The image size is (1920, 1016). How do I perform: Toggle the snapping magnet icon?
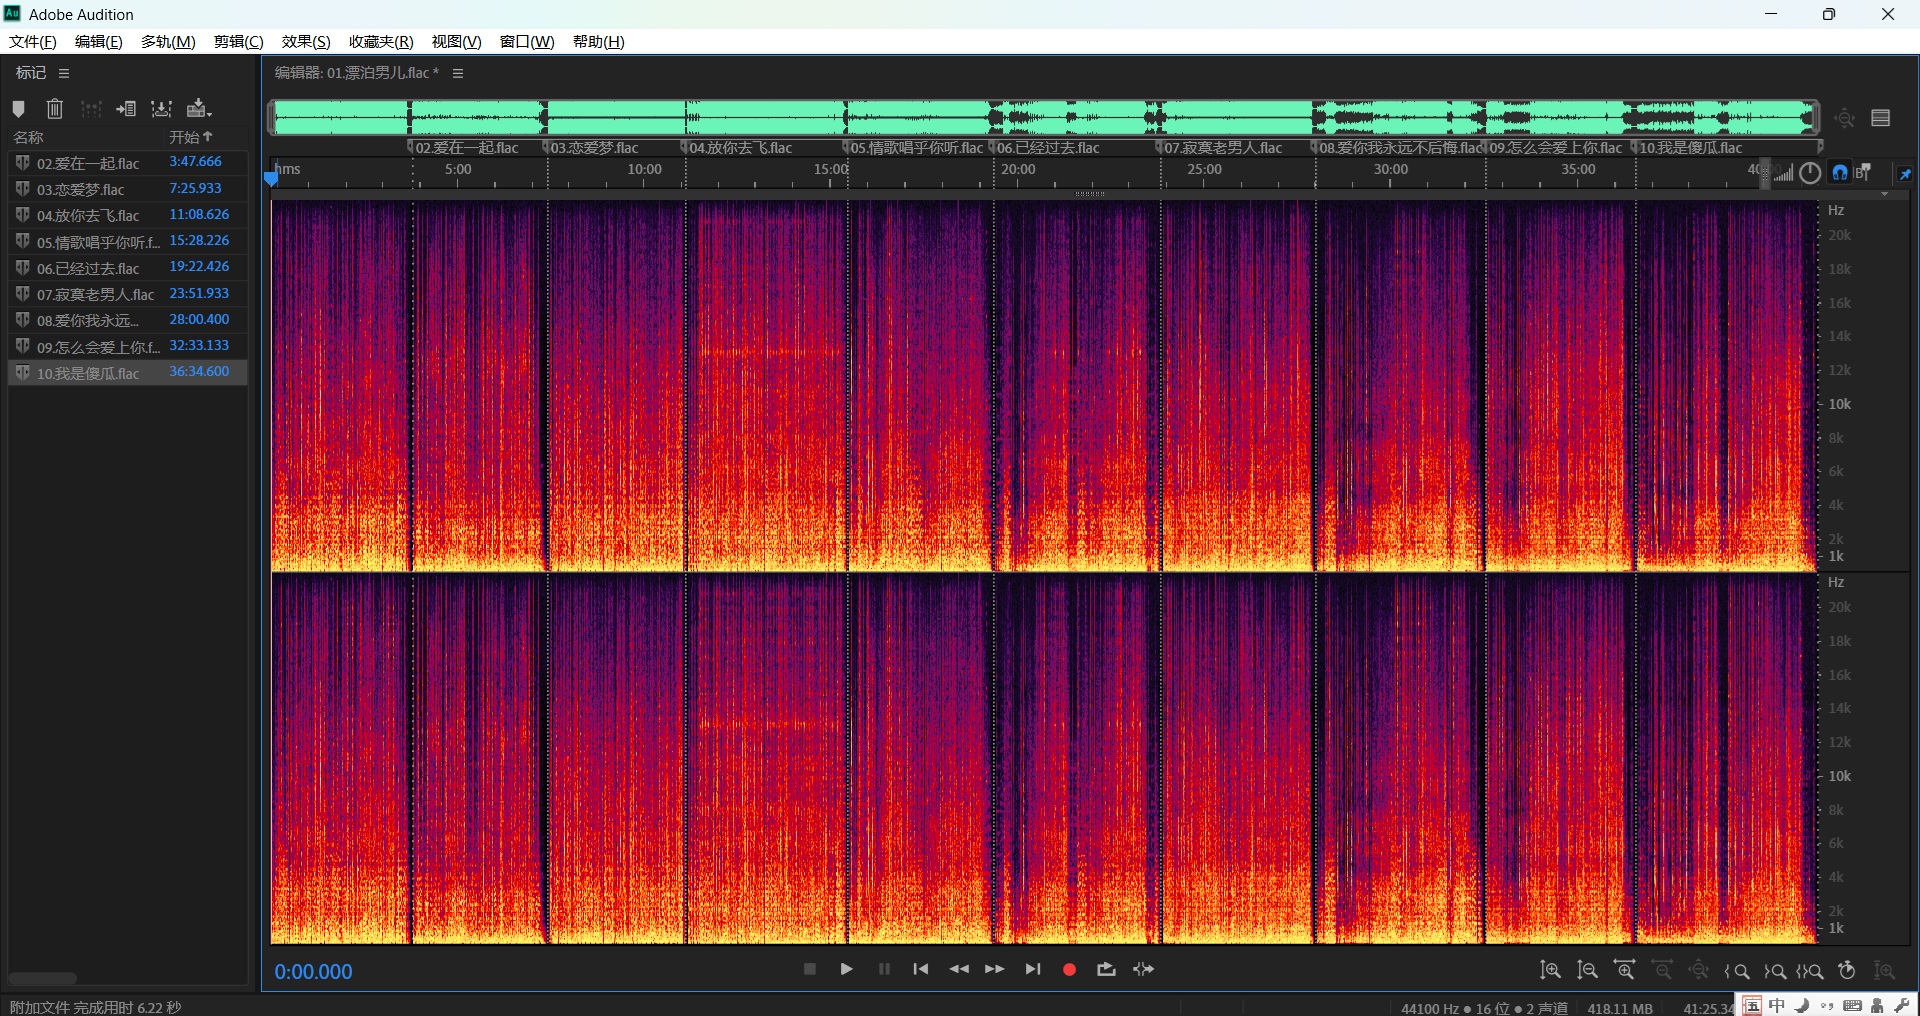pyautogui.click(x=1840, y=173)
